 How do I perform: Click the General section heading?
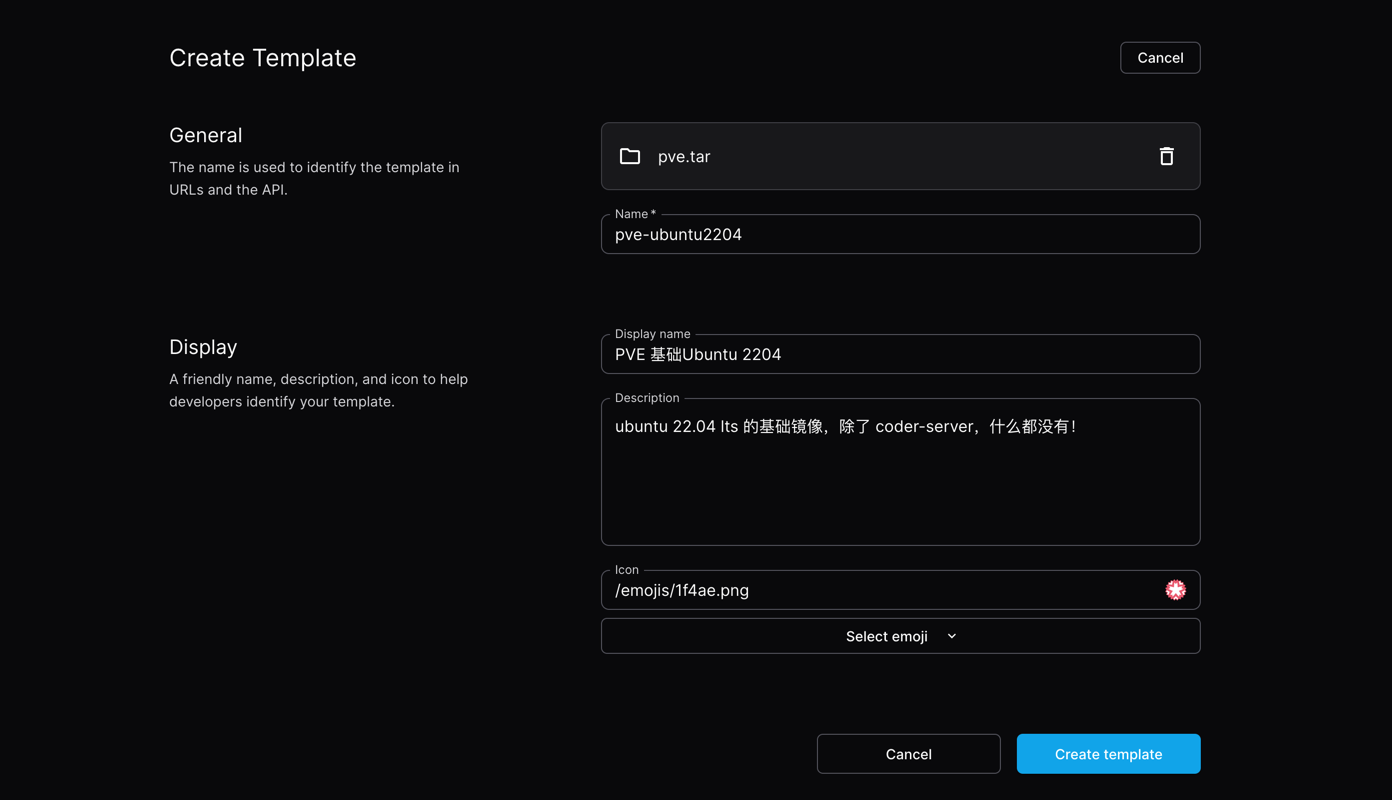(205, 135)
